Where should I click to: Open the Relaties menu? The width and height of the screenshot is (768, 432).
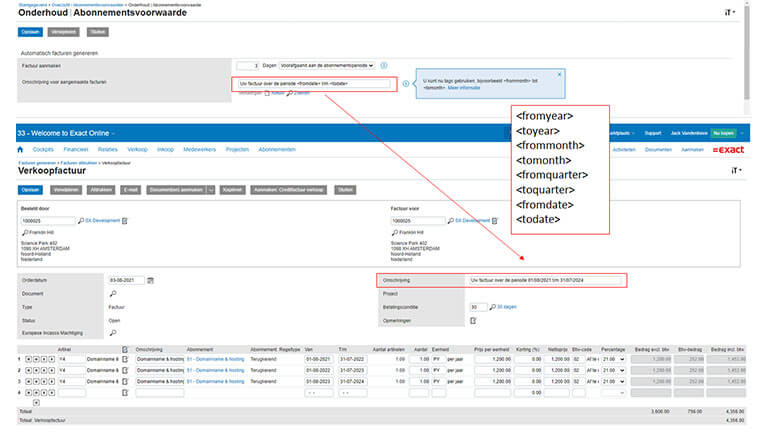[108, 149]
